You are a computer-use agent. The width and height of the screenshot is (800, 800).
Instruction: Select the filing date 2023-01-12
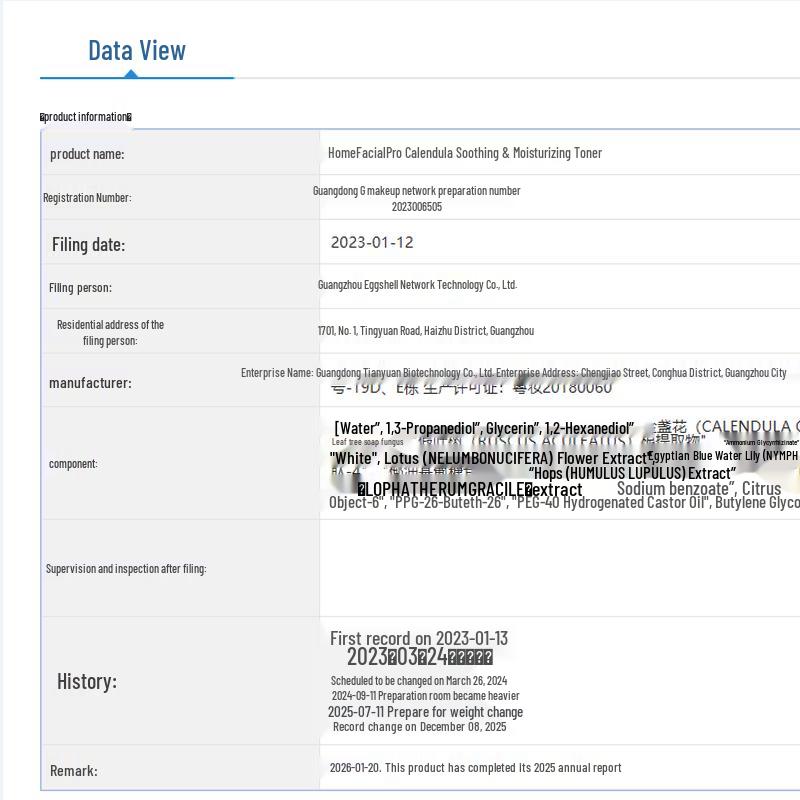point(372,242)
